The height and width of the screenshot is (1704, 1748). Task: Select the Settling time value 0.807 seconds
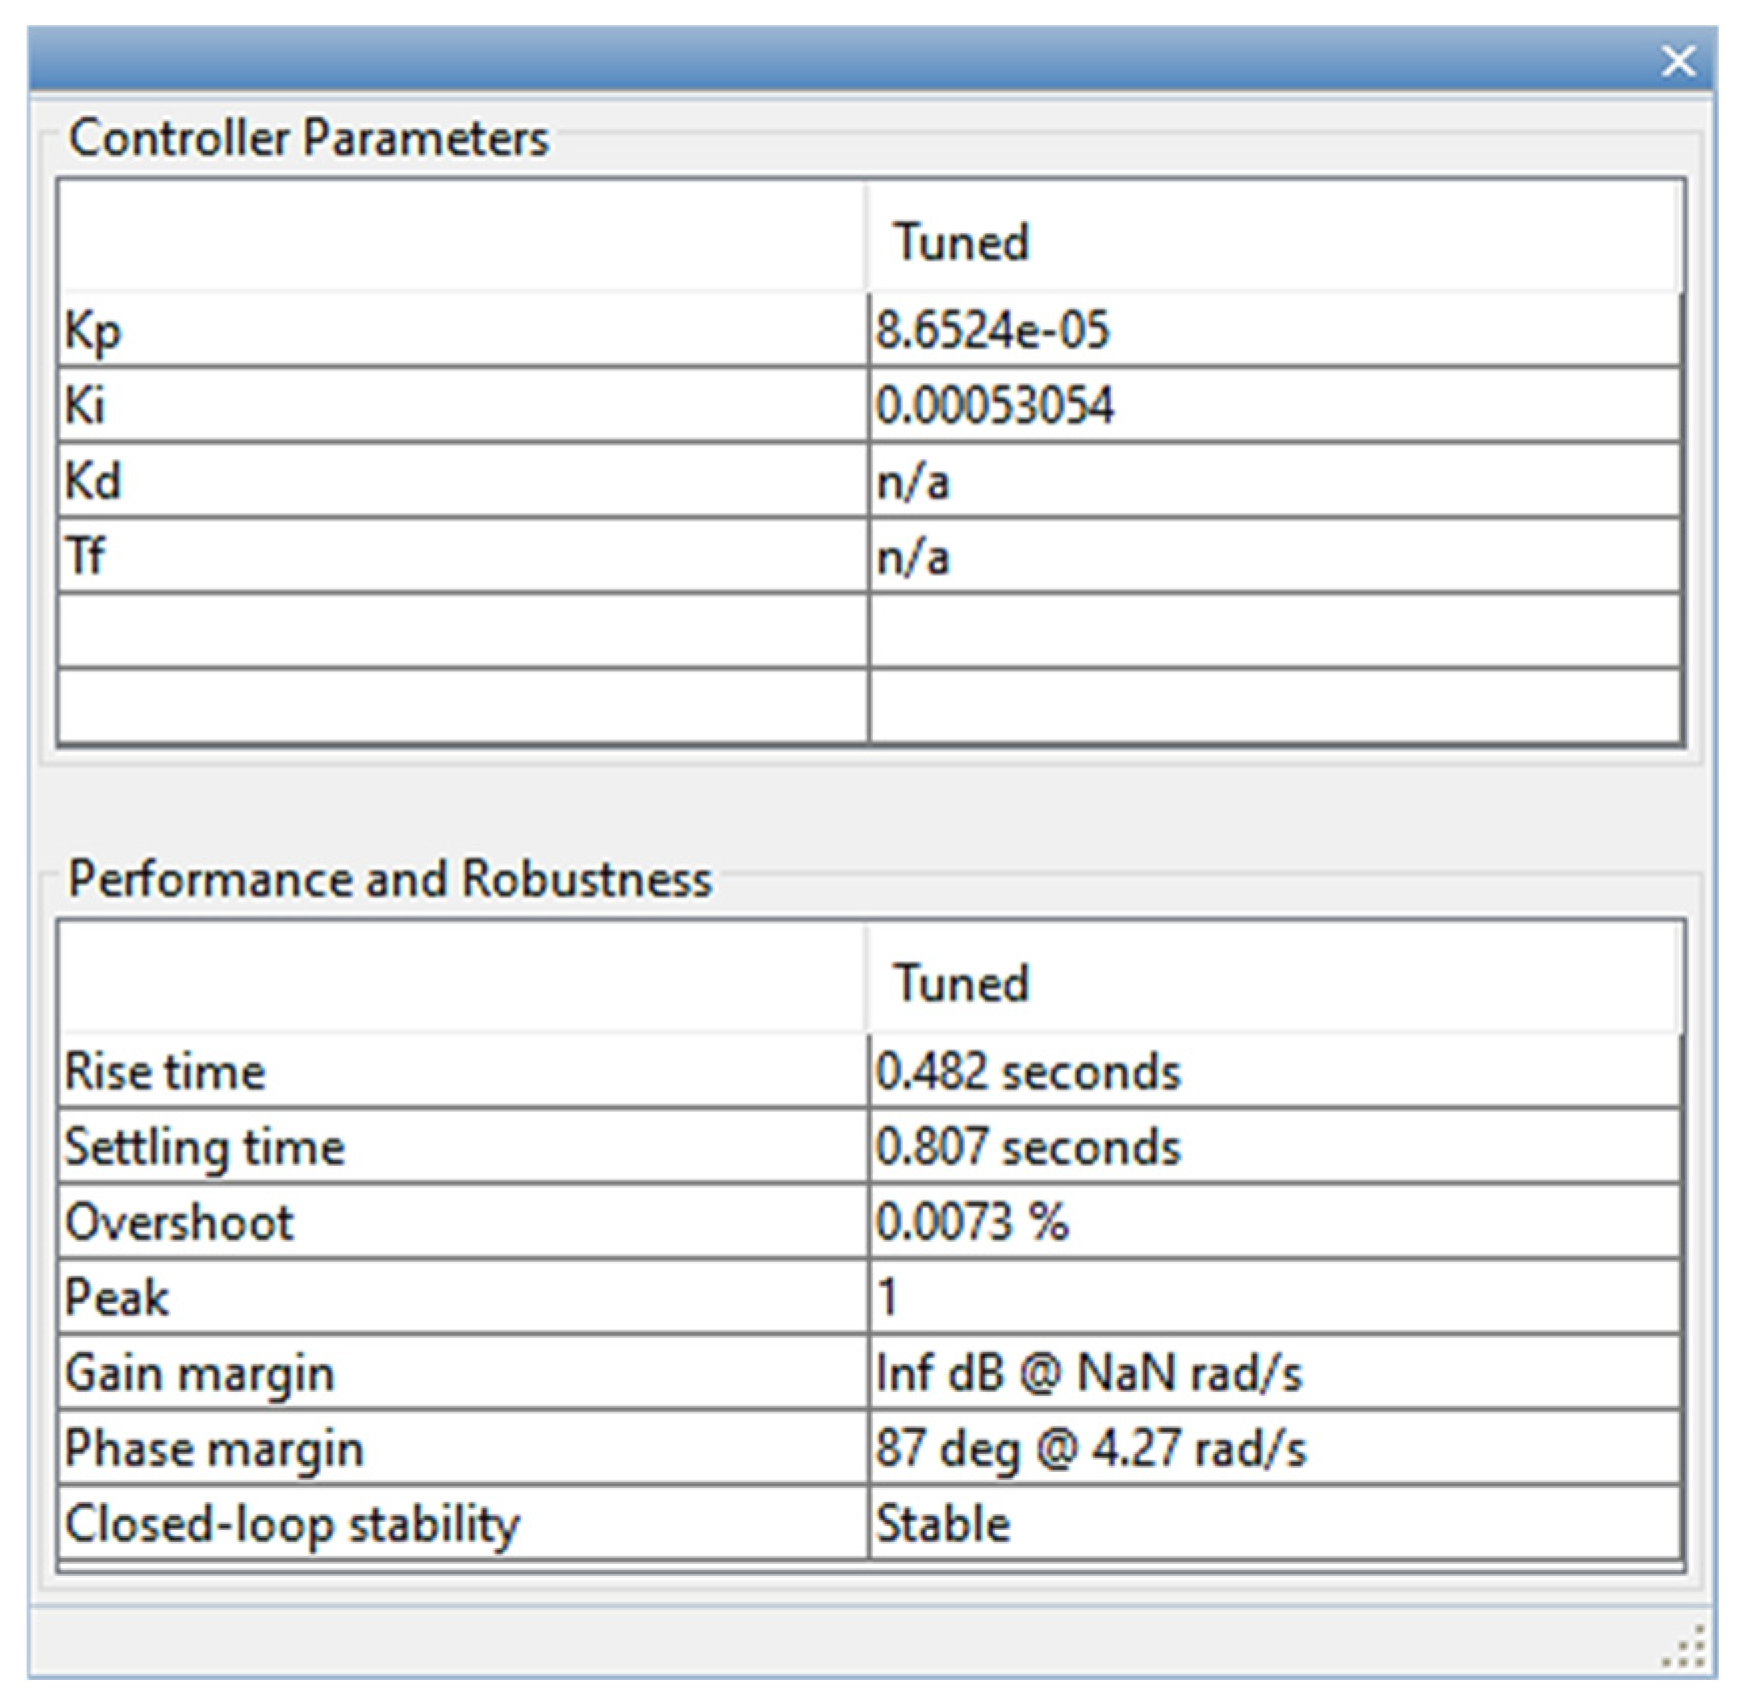click(1028, 1147)
